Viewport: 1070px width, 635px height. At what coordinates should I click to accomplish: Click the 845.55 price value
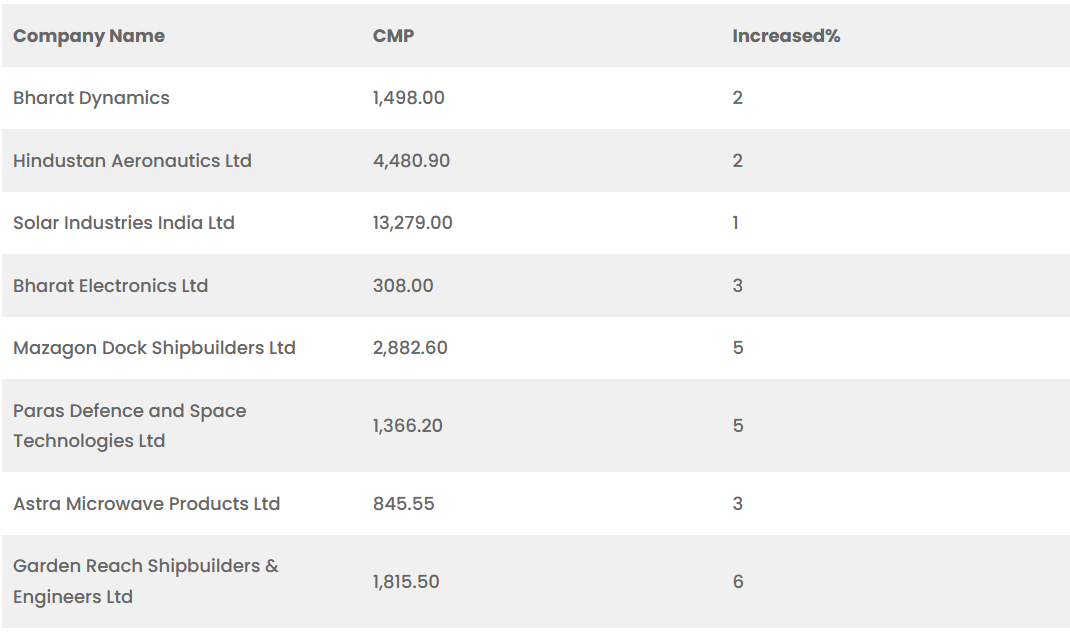click(403, 504)
